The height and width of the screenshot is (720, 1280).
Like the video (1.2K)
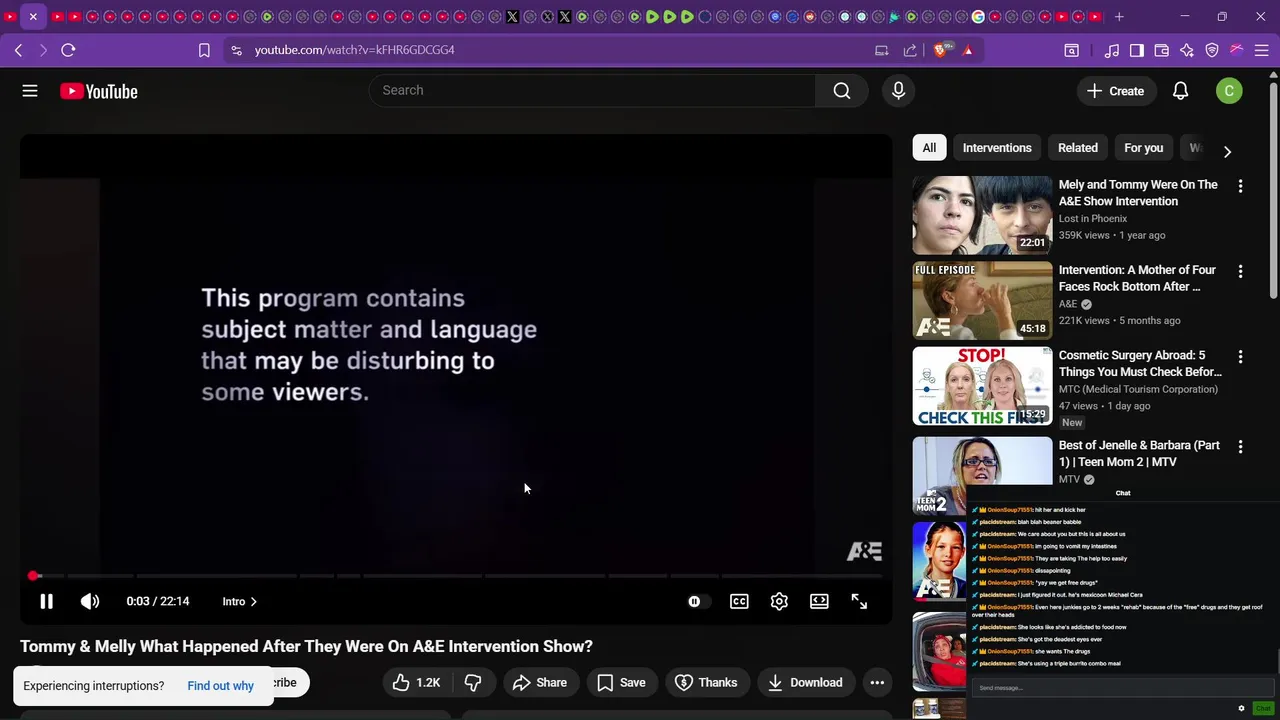[x=416, y=682]
